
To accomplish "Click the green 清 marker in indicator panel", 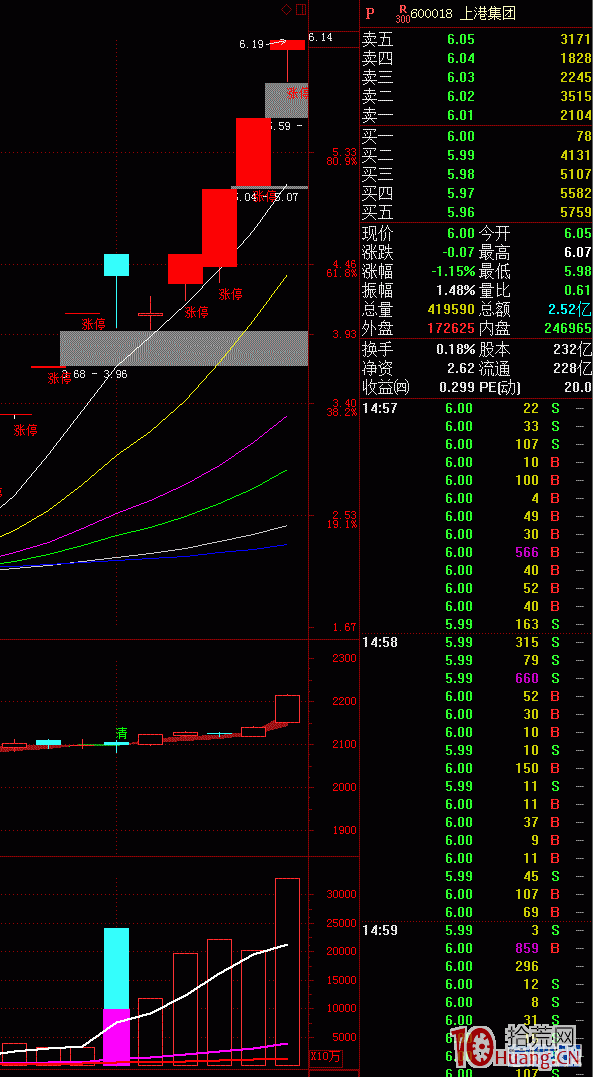I will [x=122, y=734].
